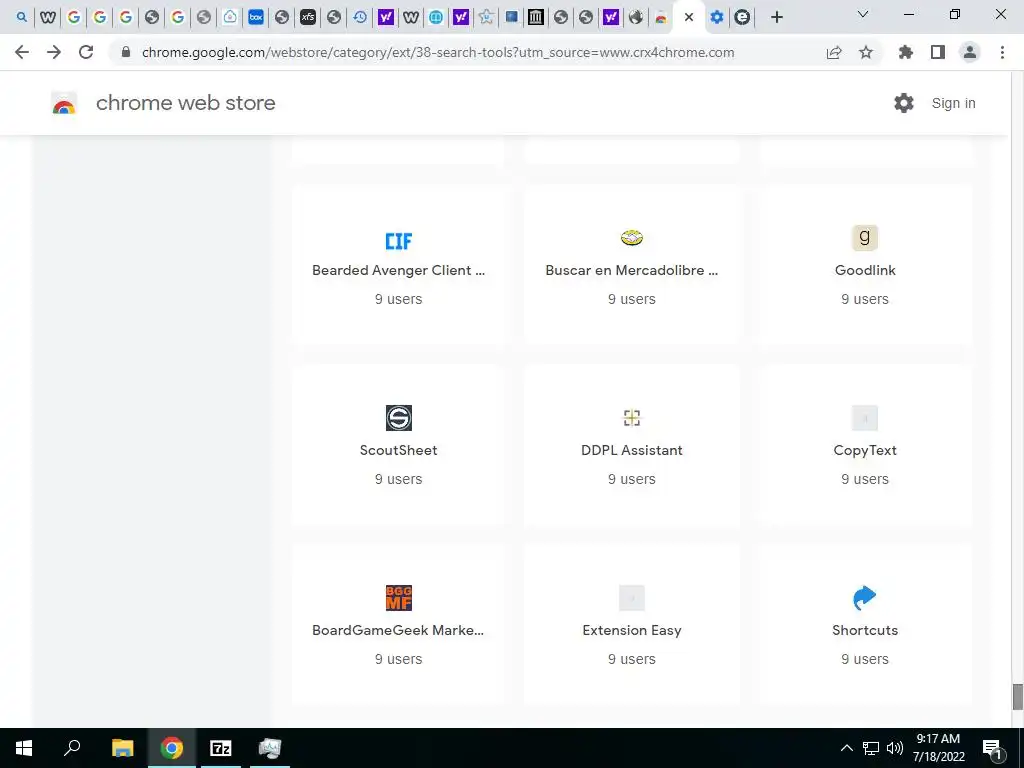This screenshot has height=768, width=1024.
Task: Open the Shortcuts blue arrow icon
Action: pyautogui.click(x=865, y=598)
